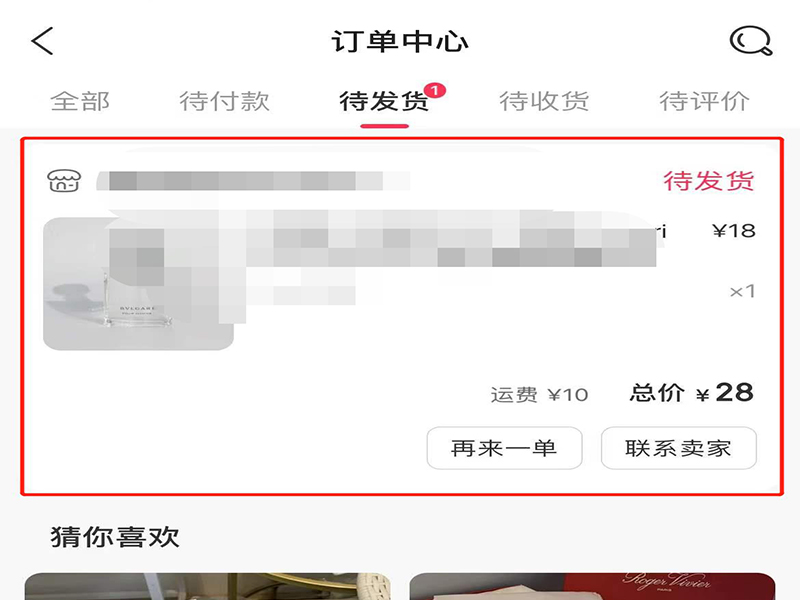Click the 再来一单 button
800x600 pixels.
pyautogui.click(x=504, y=448)
